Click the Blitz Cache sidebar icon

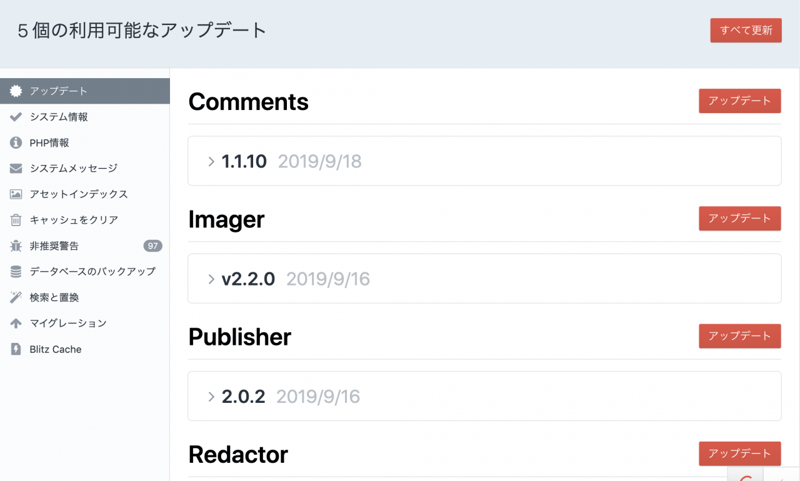point(16,350)
